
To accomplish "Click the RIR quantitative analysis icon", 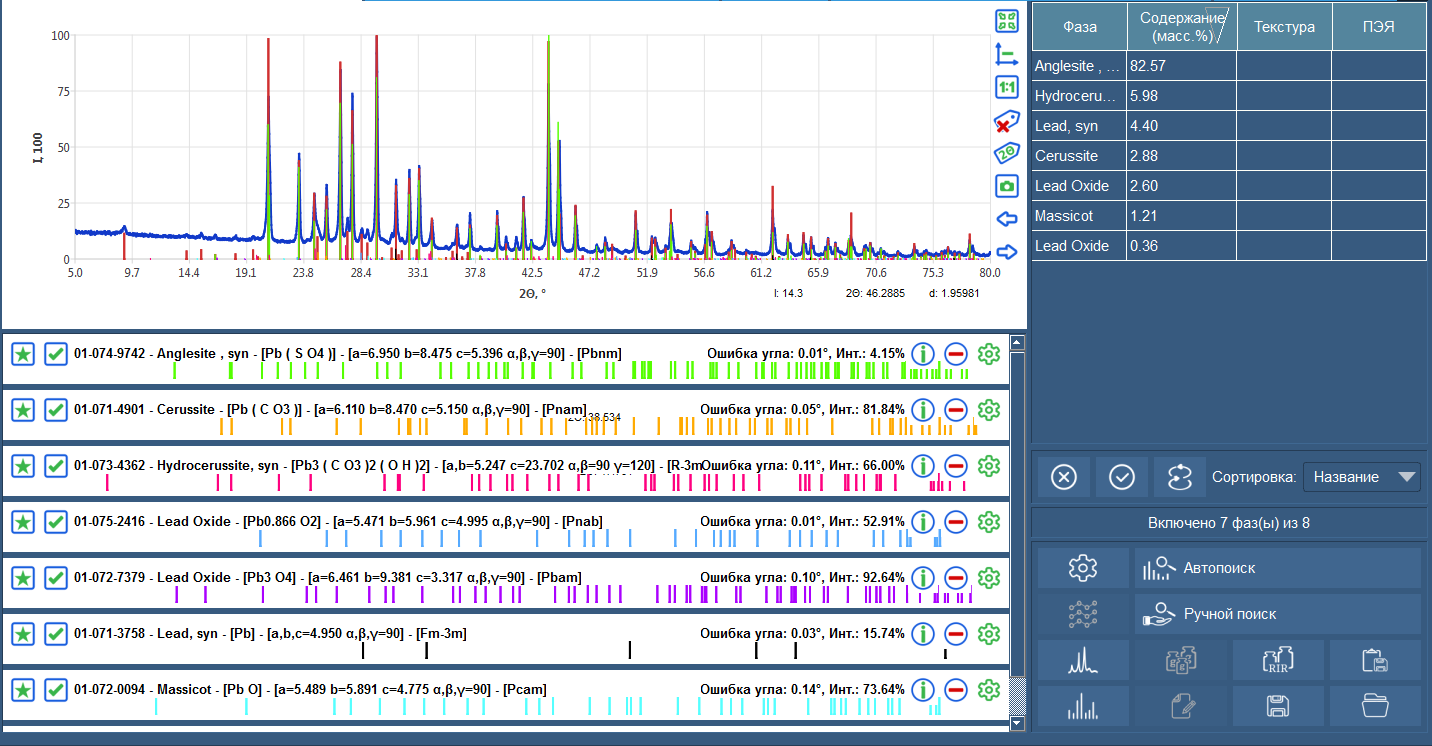I will (1278, 660).
